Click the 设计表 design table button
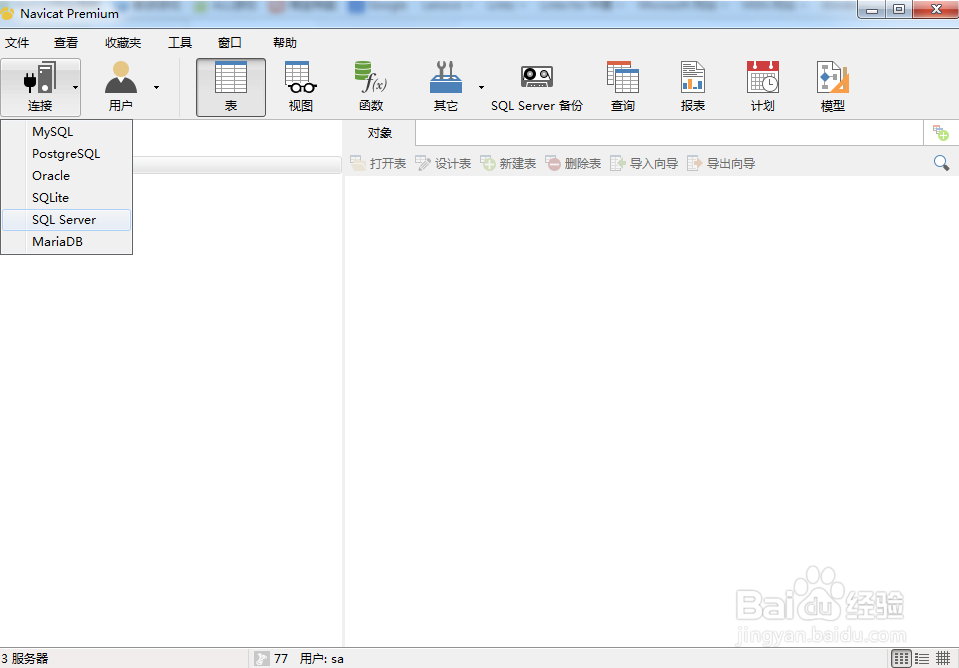Image resolution: width=959 pixels, height=668 pixels. [443, 163]
